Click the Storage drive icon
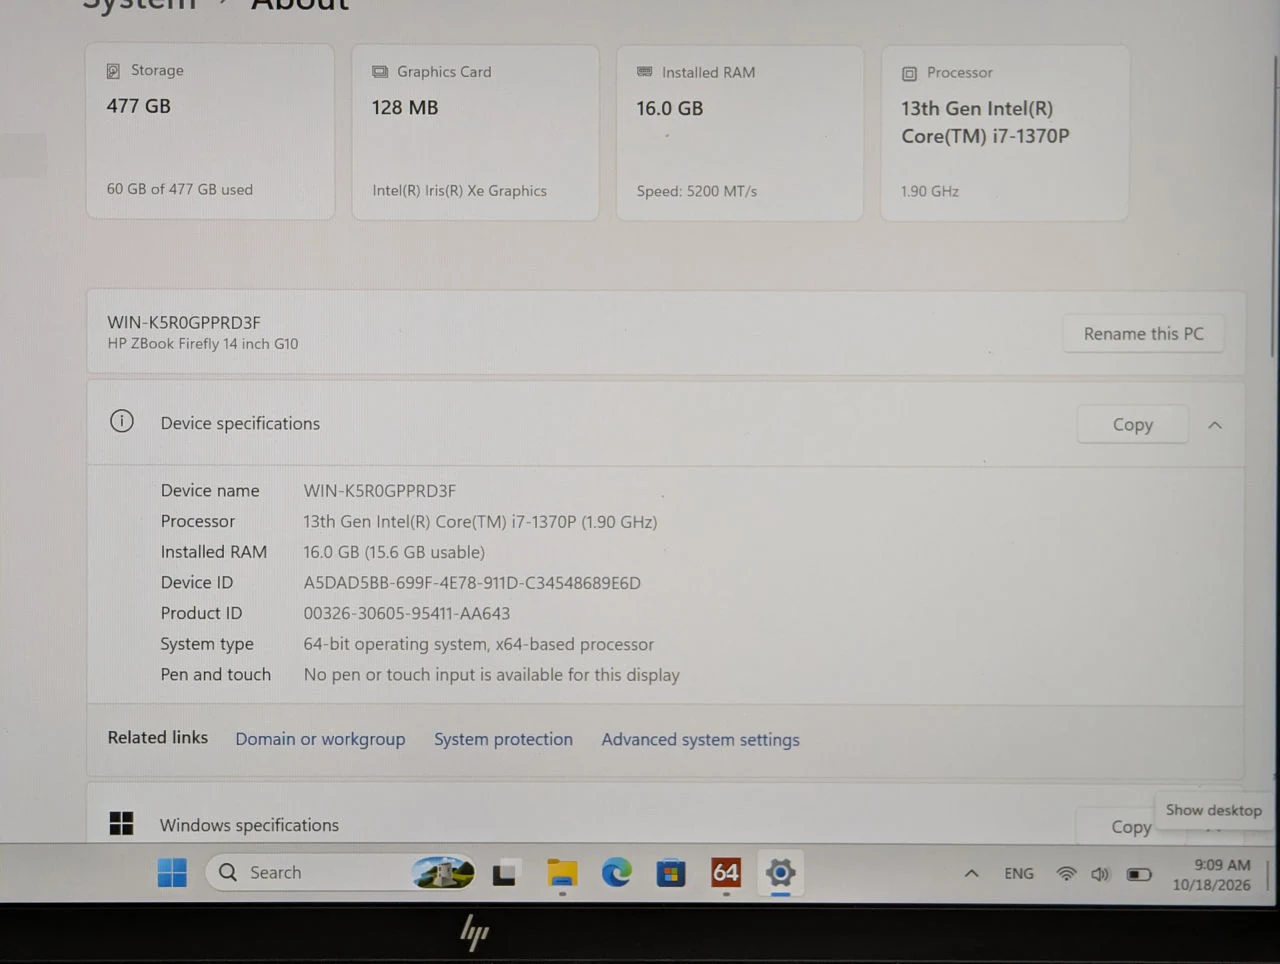1280x964 pixels. (x=113, y=71)
